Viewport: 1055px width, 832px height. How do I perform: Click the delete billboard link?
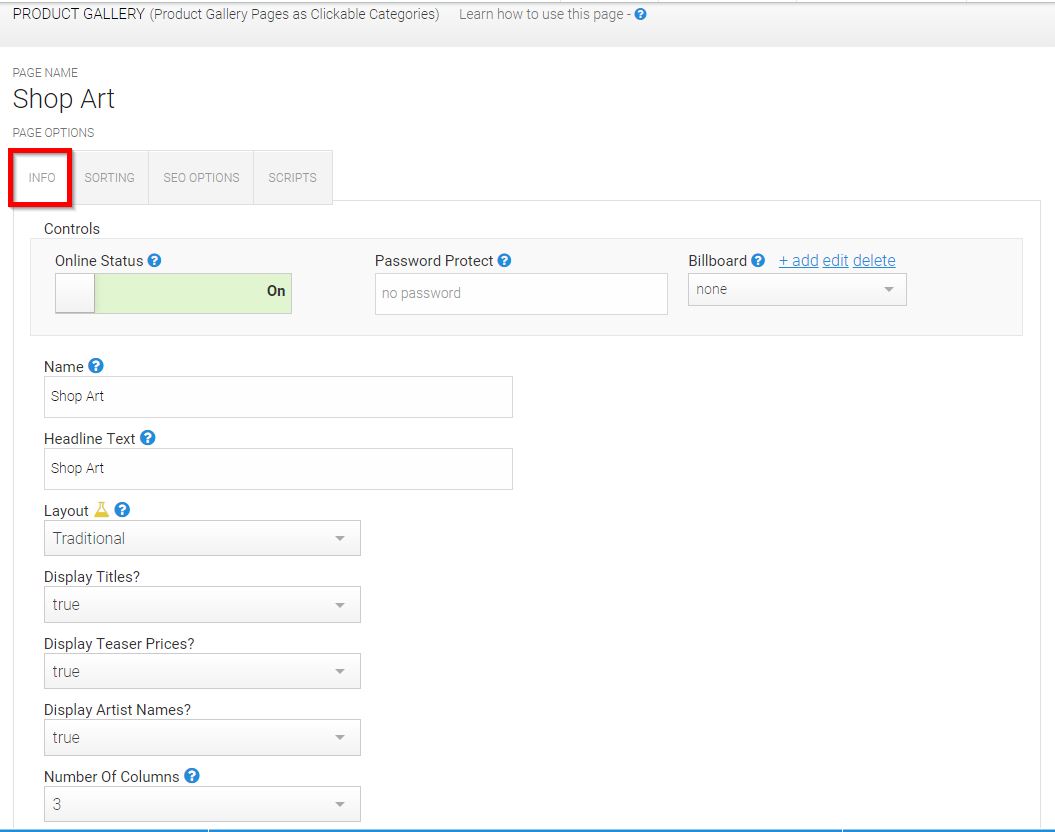click(x=874, y=260)
